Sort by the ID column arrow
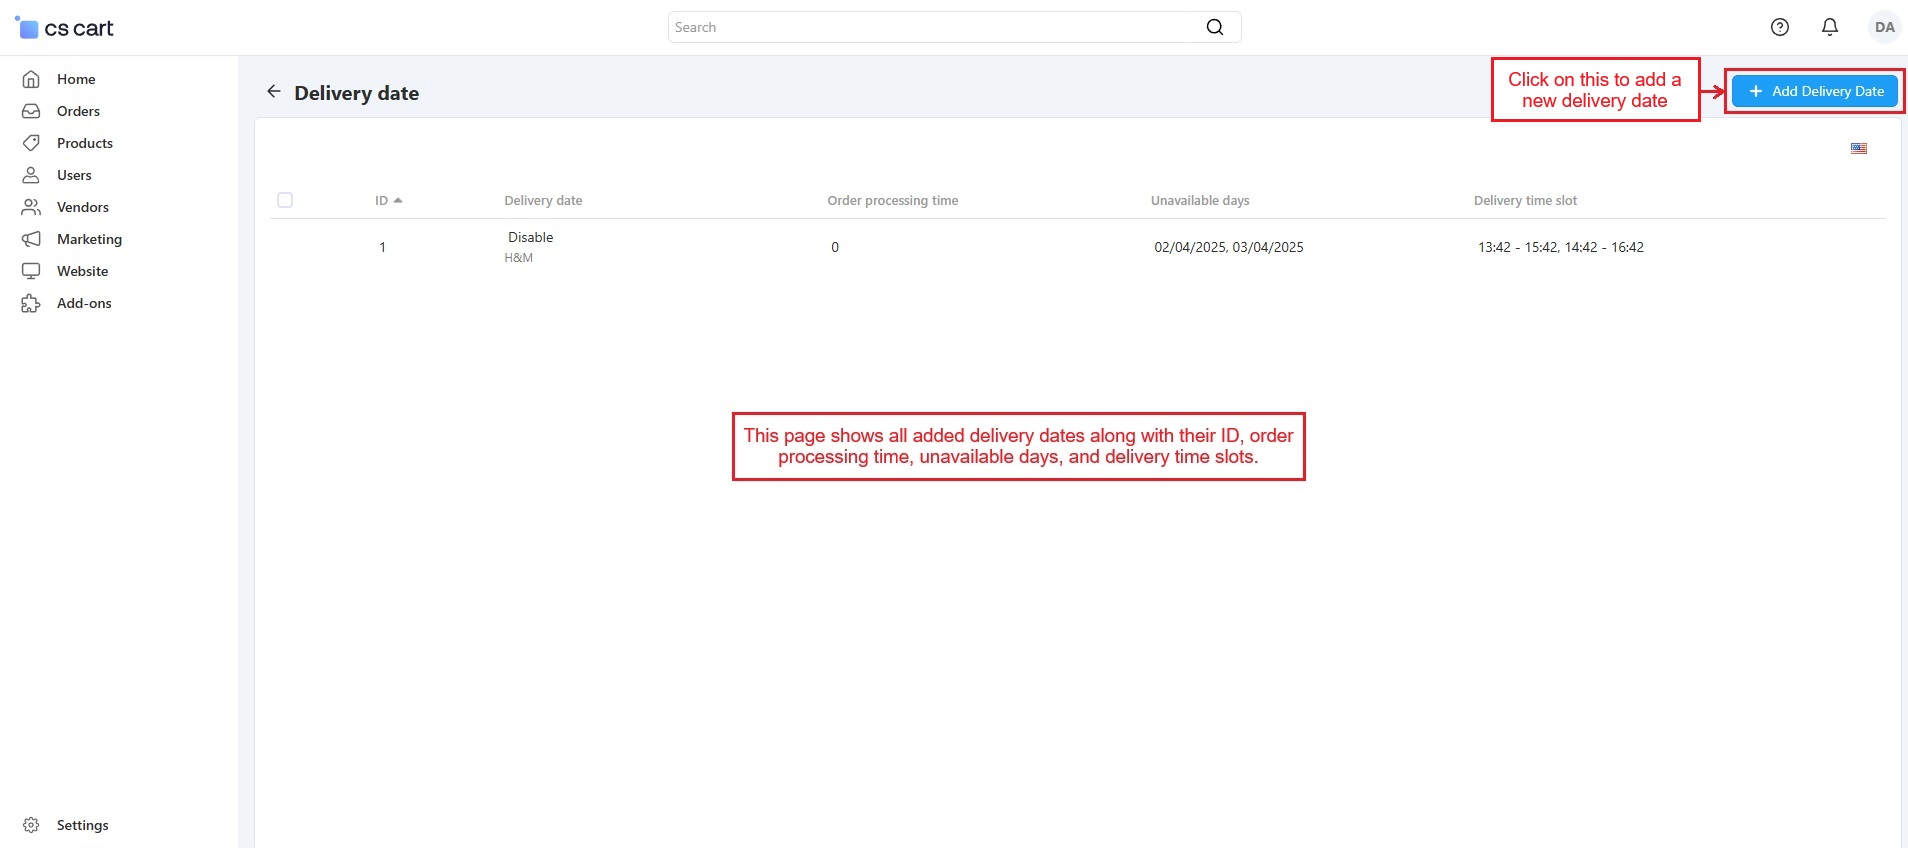Screen dimensions: 1908x848 398,200
